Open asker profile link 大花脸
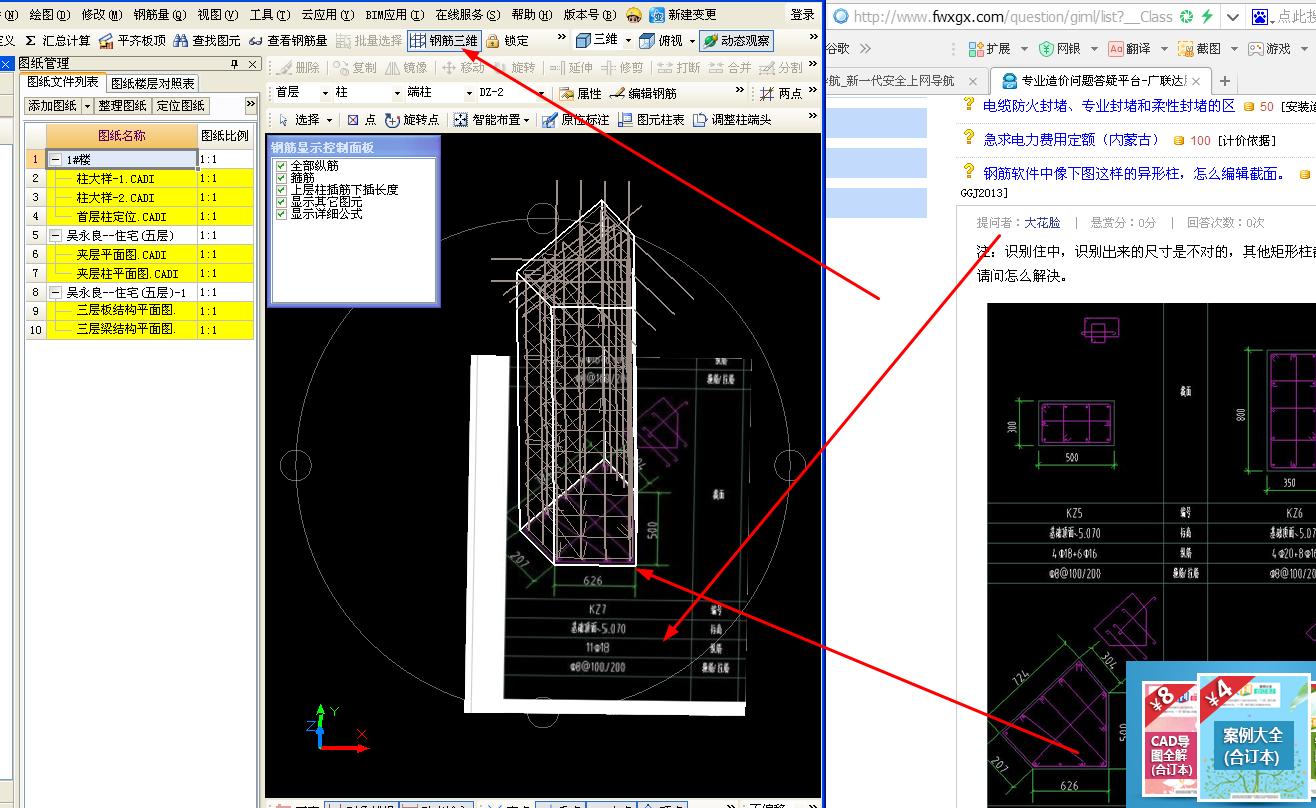Image resolution: width=1316 pixels, height=808 pixels. pyautogui.click(x=1042, y=222)
